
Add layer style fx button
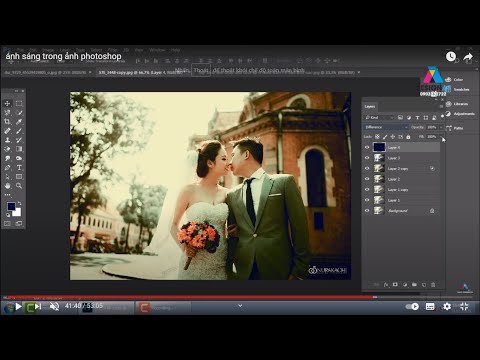pyautogui.click(x=386, y=285)
